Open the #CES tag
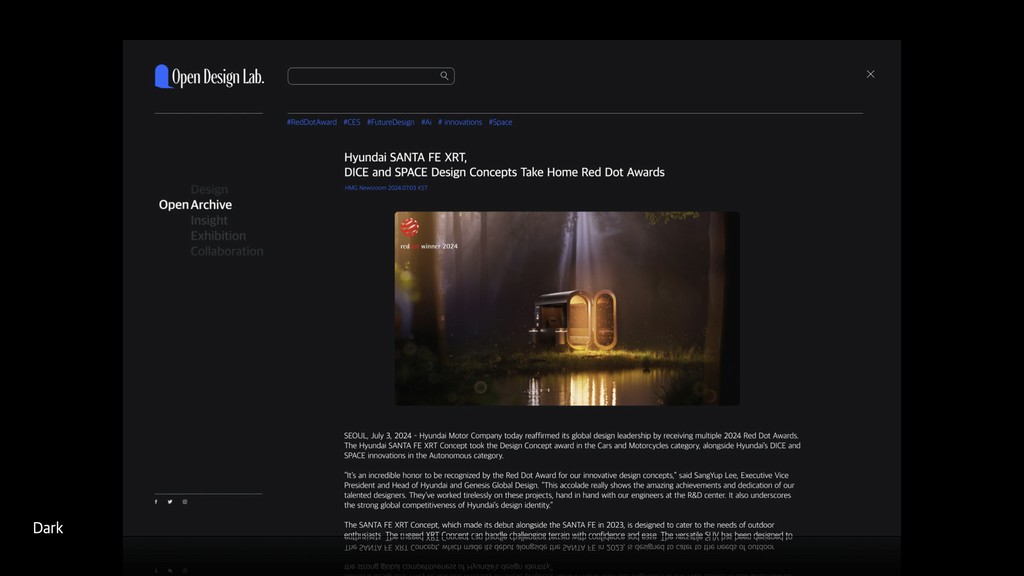Screen dimensions: 1024x576 tap(352, 122)
